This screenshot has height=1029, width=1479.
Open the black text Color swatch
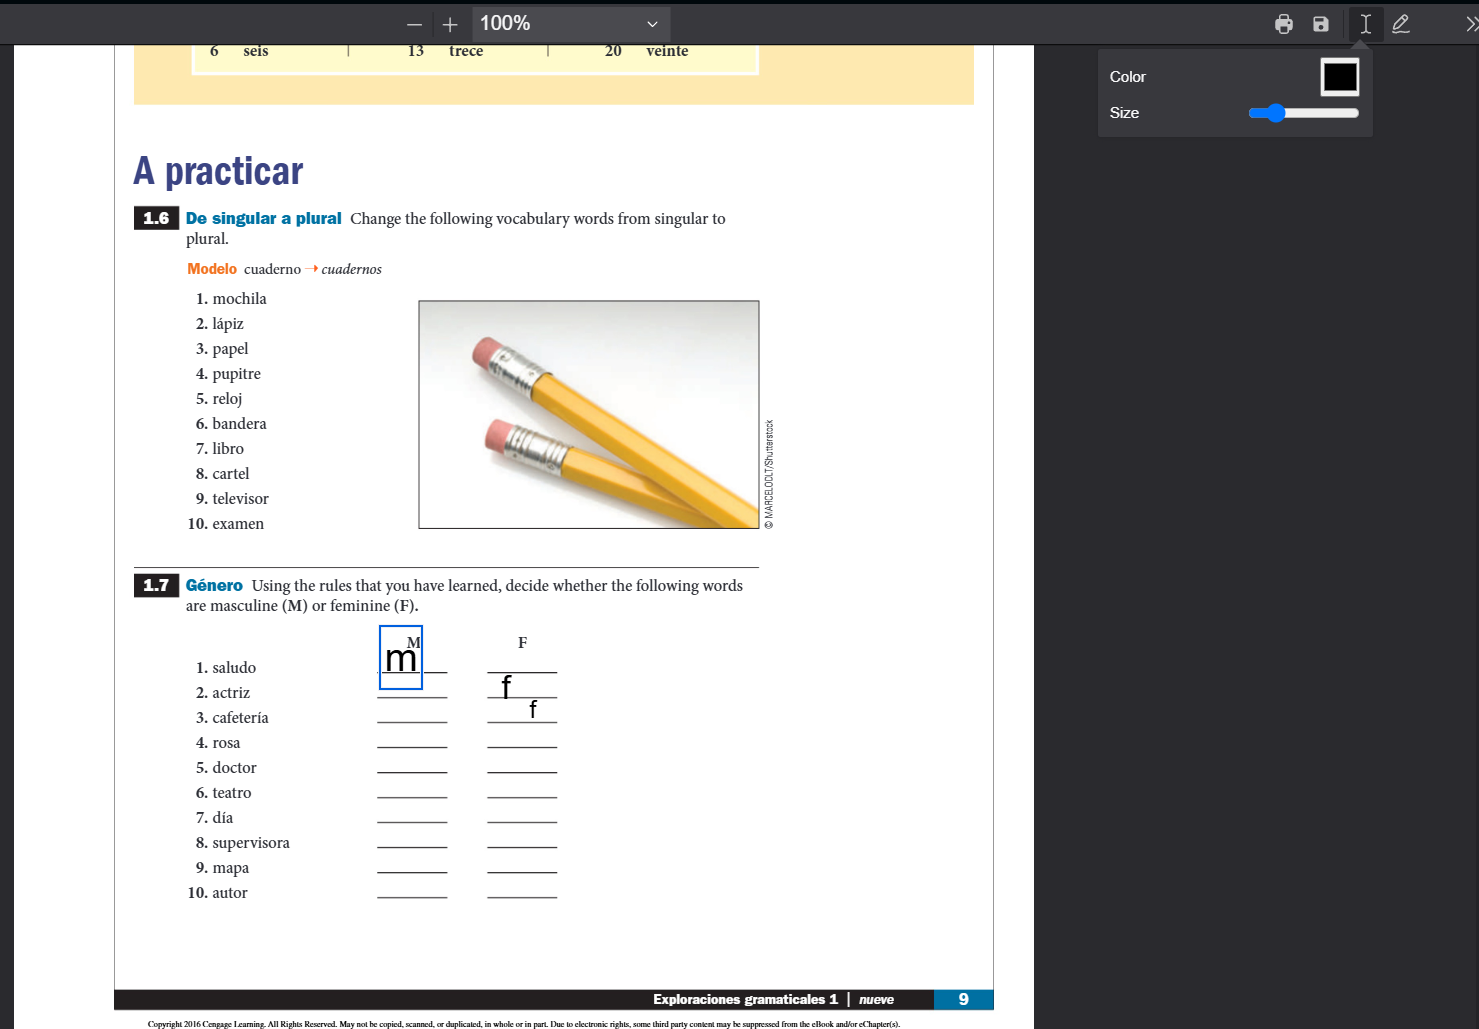pos(1339,77)
